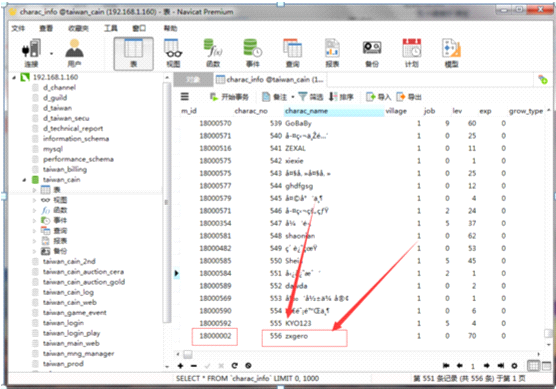The image size is (556, 389).
Task: Refresh the table data
Action: point(234,366)
